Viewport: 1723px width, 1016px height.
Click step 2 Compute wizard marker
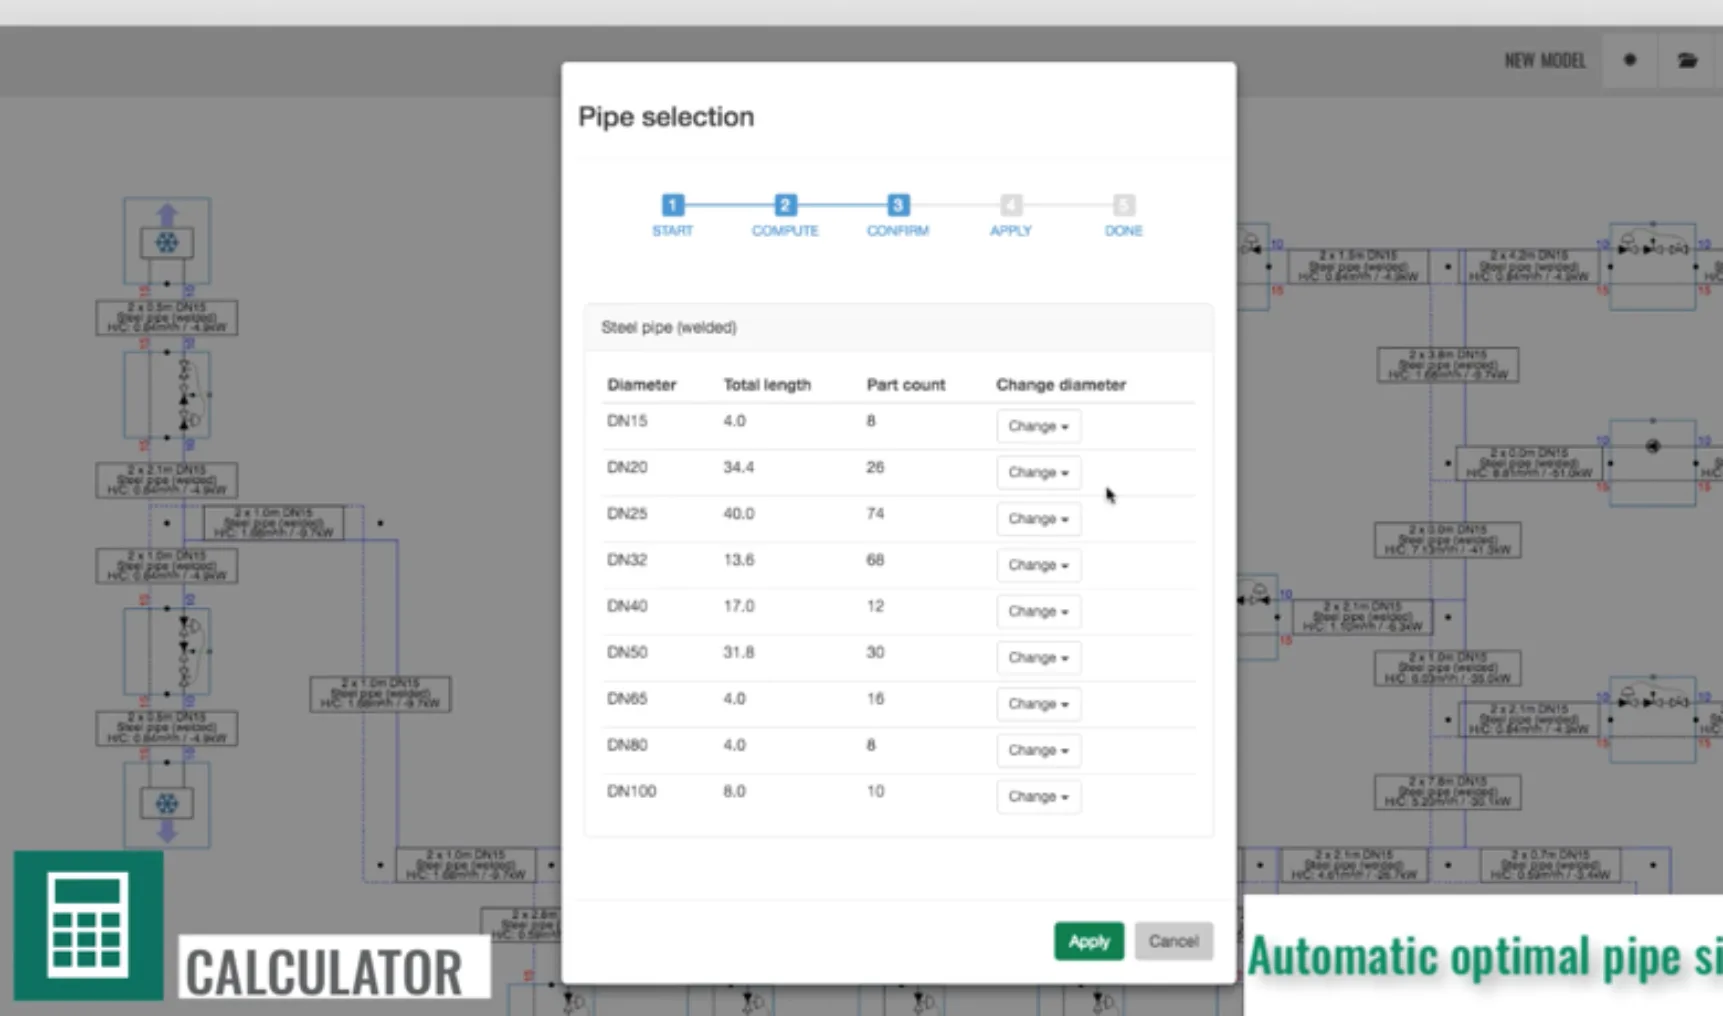785,205
